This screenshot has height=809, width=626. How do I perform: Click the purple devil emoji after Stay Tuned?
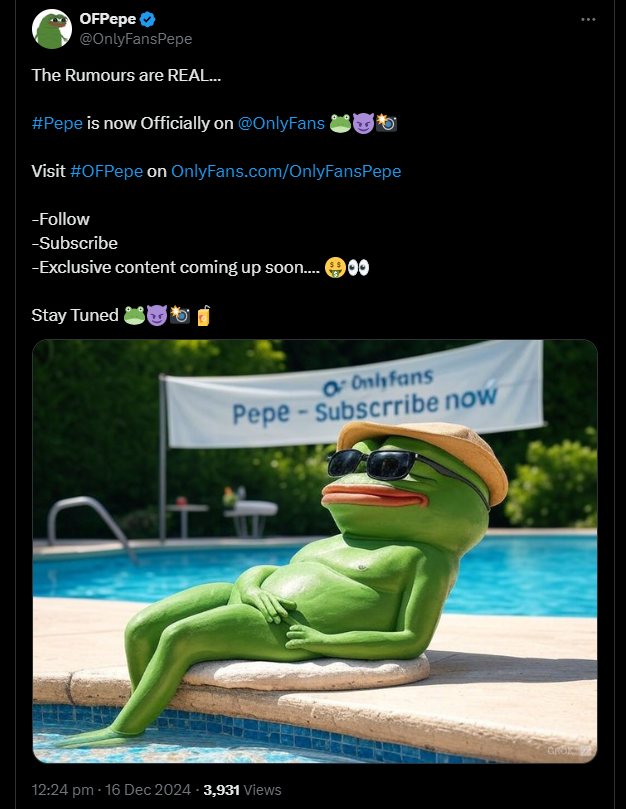tap(156, 313)
